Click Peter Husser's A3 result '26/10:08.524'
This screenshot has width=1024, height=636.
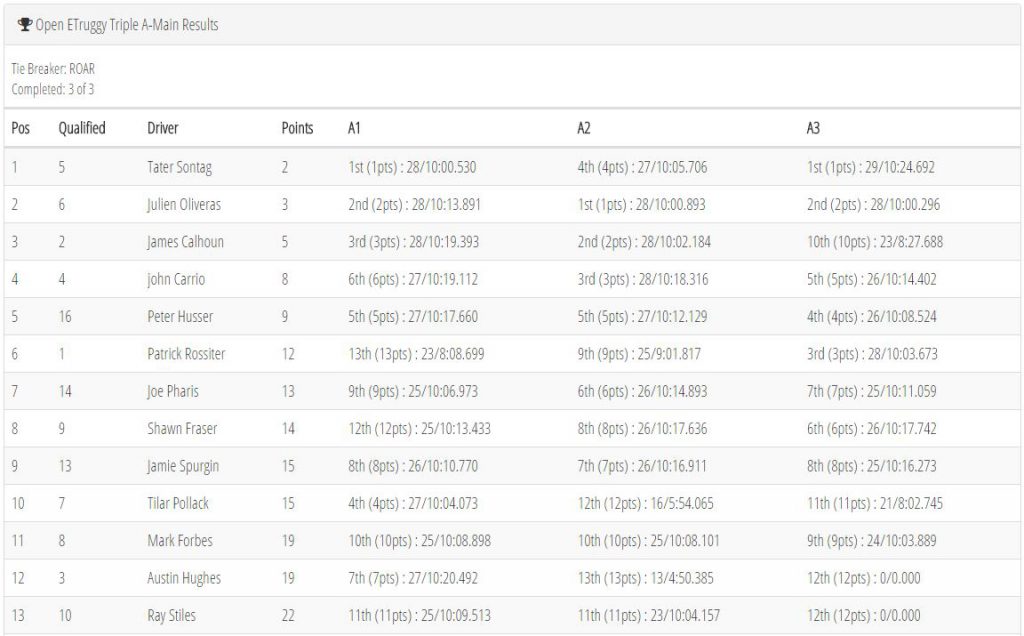(902, 317)
